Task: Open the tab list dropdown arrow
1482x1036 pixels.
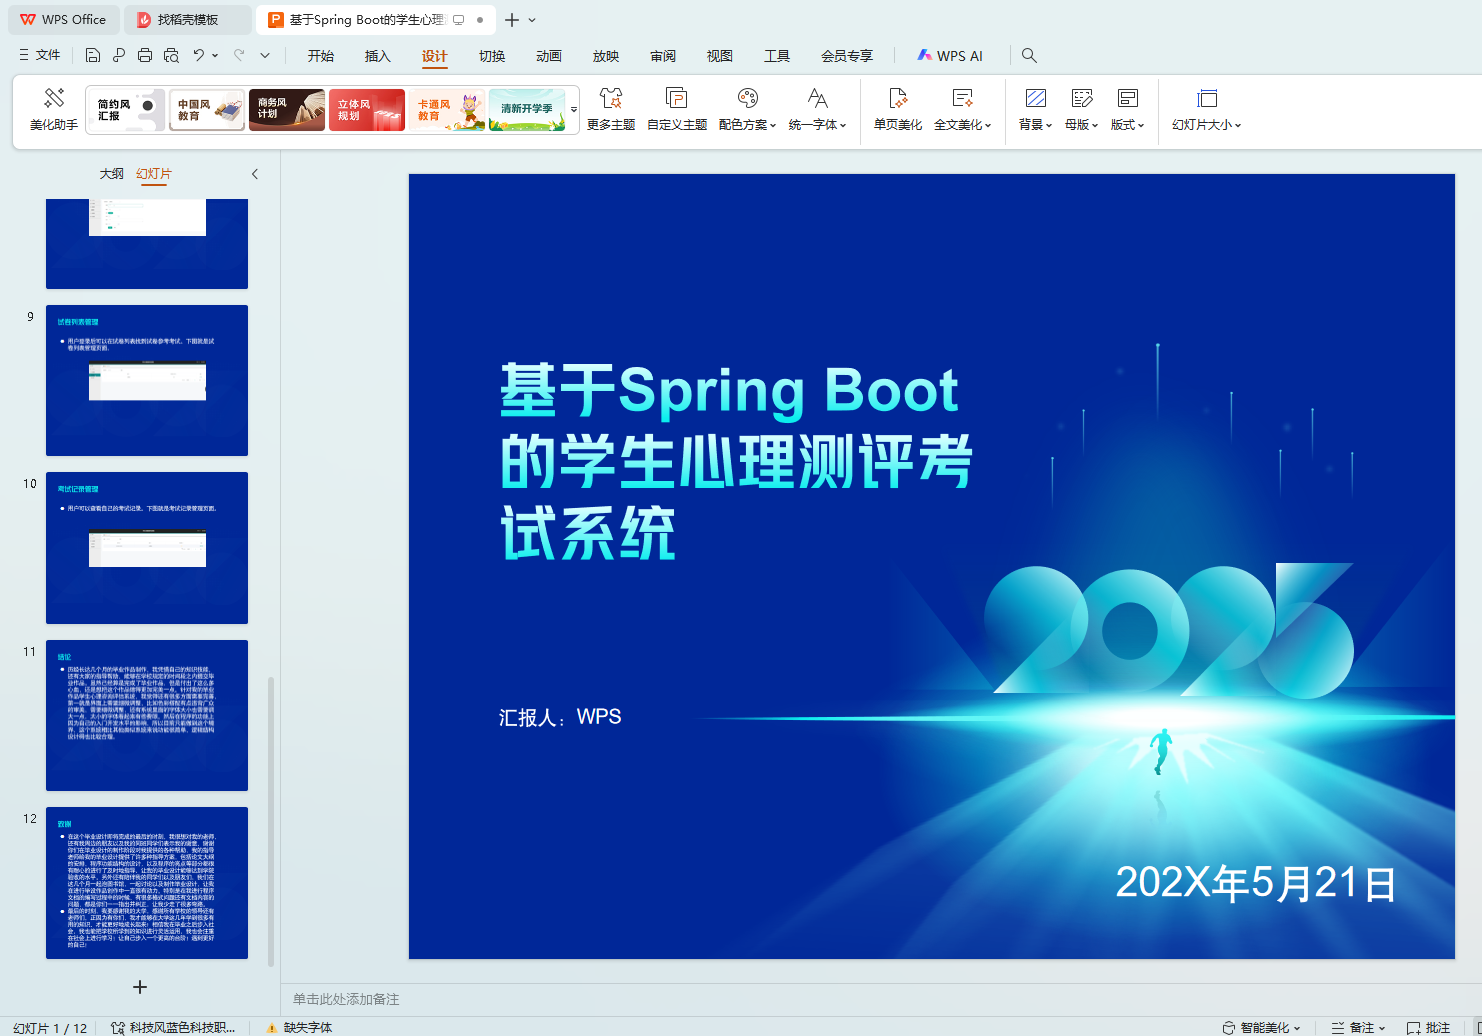Action: pos(532,20)
